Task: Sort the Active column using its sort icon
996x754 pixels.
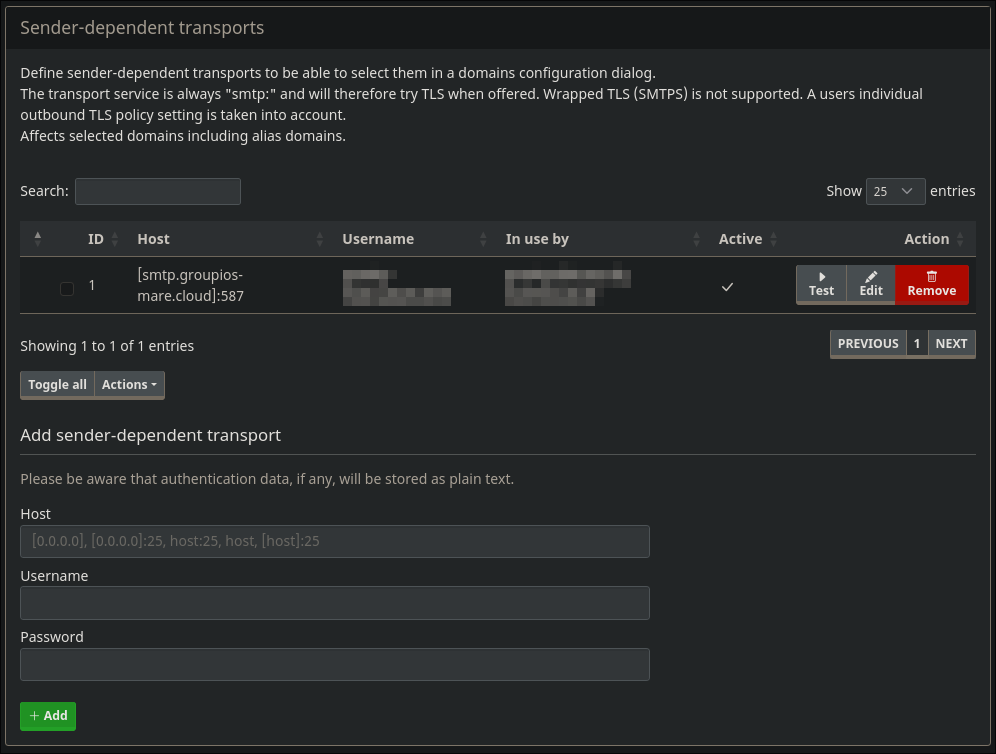Action: [x=773, y=239]
